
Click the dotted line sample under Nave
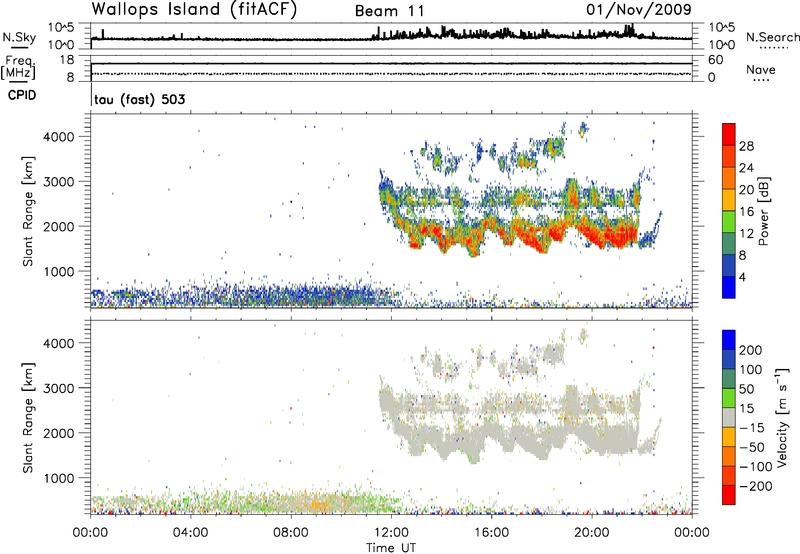pos(761,80)
